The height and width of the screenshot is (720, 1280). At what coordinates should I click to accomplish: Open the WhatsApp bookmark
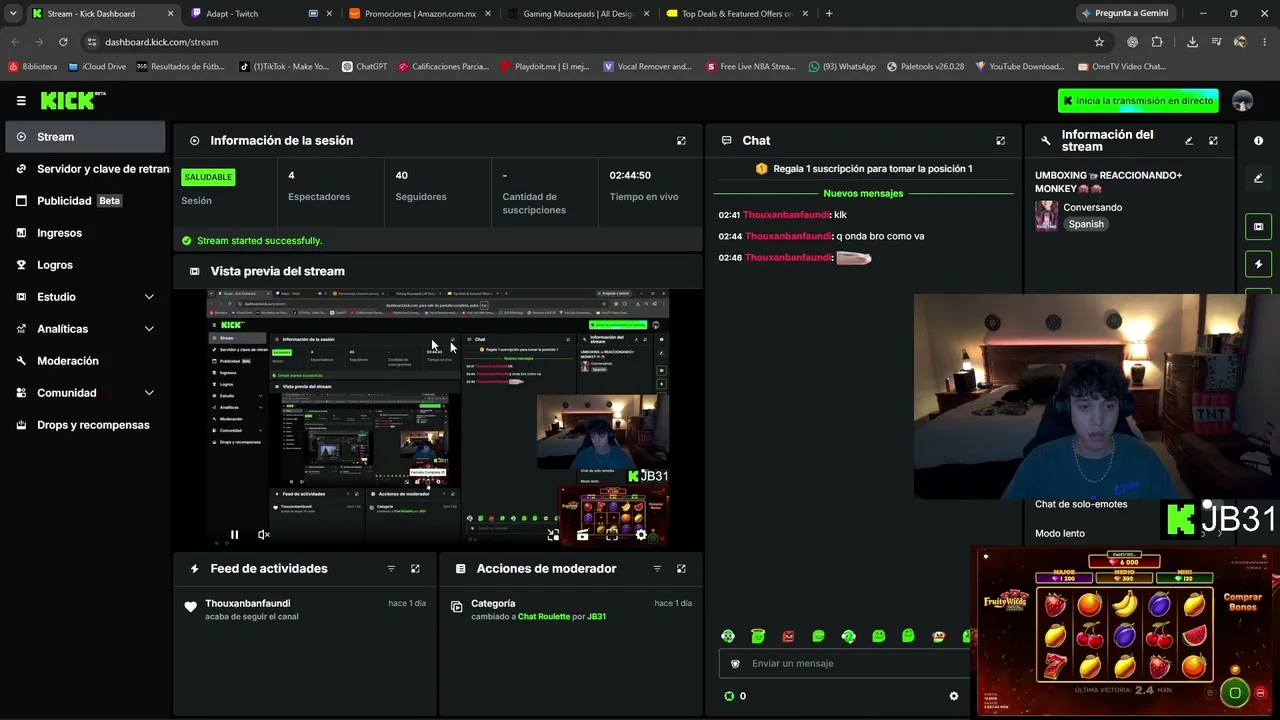pyautogui.click(x=842, y=67)
